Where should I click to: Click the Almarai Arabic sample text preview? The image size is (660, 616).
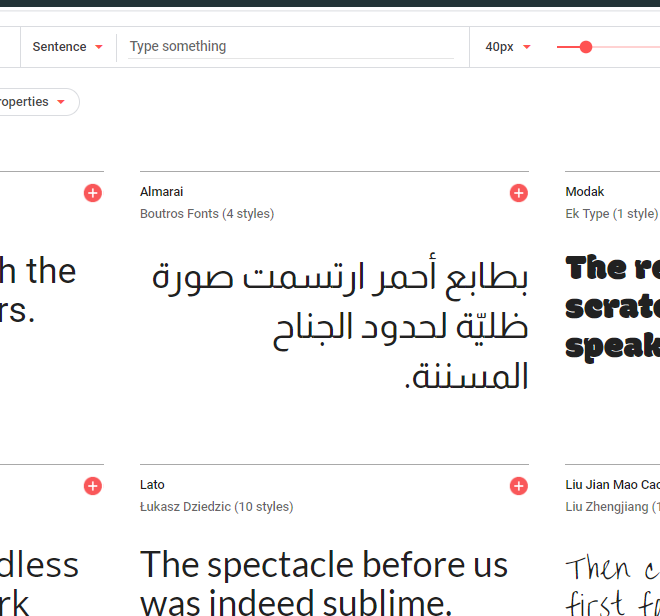tap(339, 322)
